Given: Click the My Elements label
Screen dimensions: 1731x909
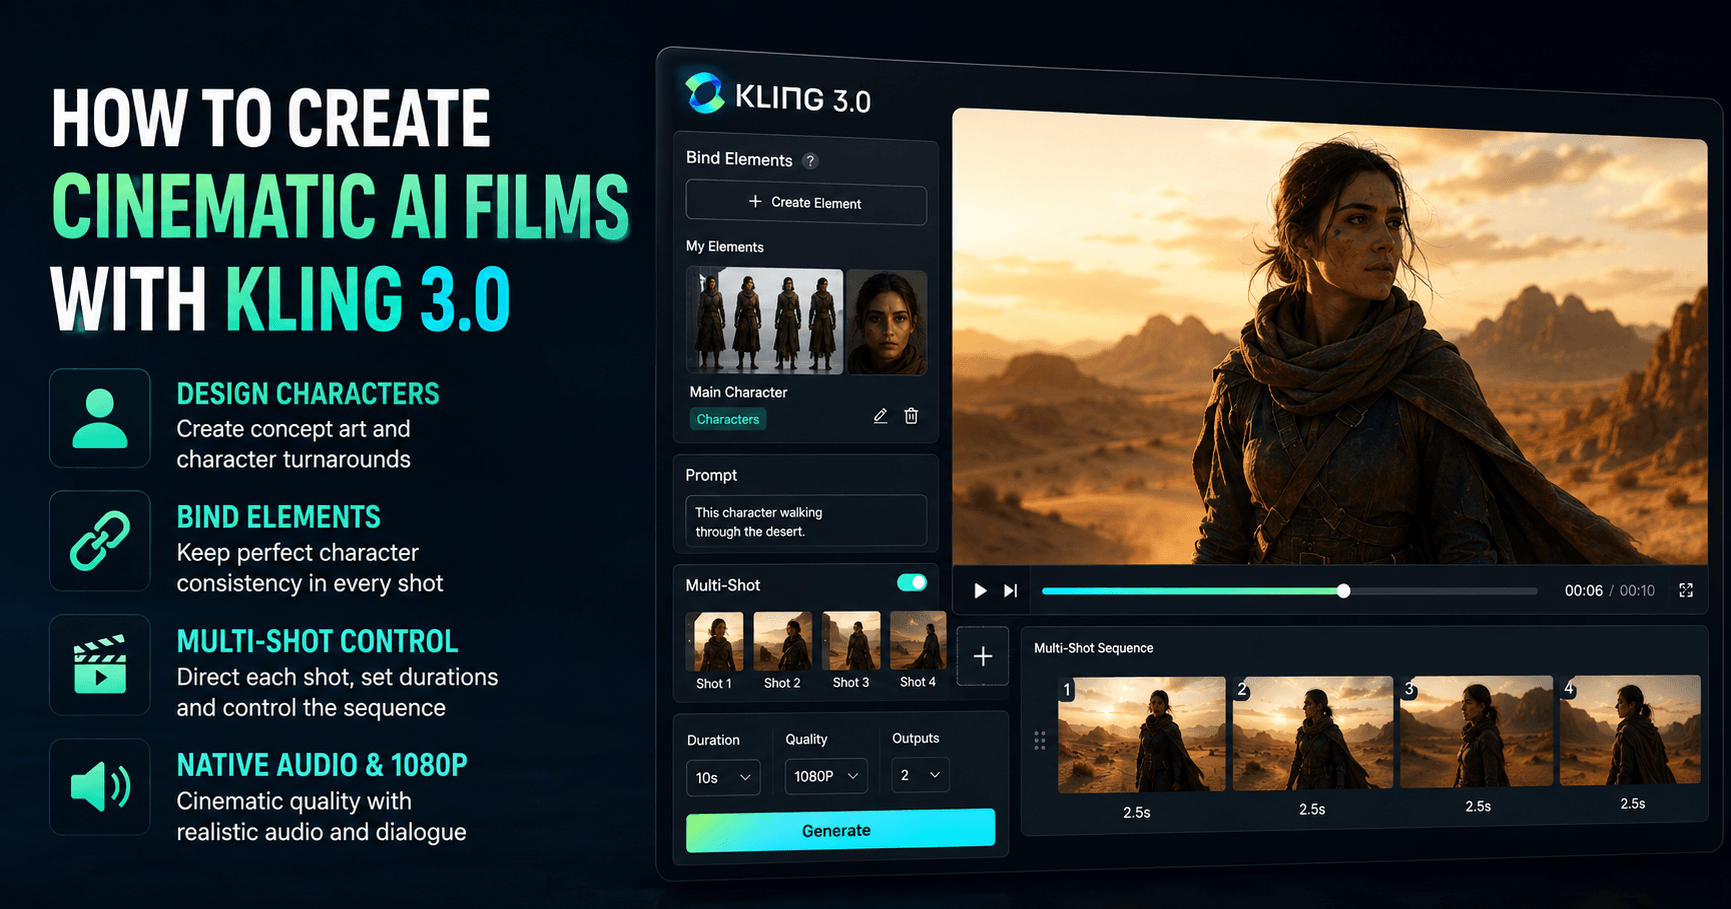Looking at the screenshot, I should point(724,247).
